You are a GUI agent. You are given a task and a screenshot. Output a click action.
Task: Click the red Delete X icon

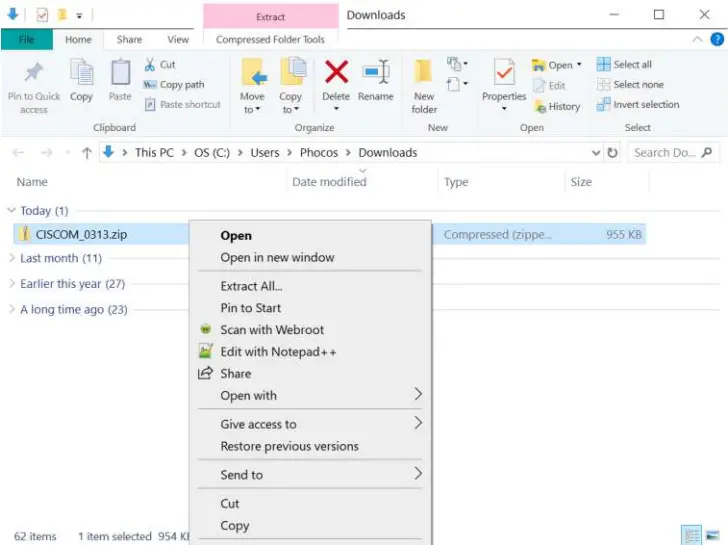(x=336, y=71)
